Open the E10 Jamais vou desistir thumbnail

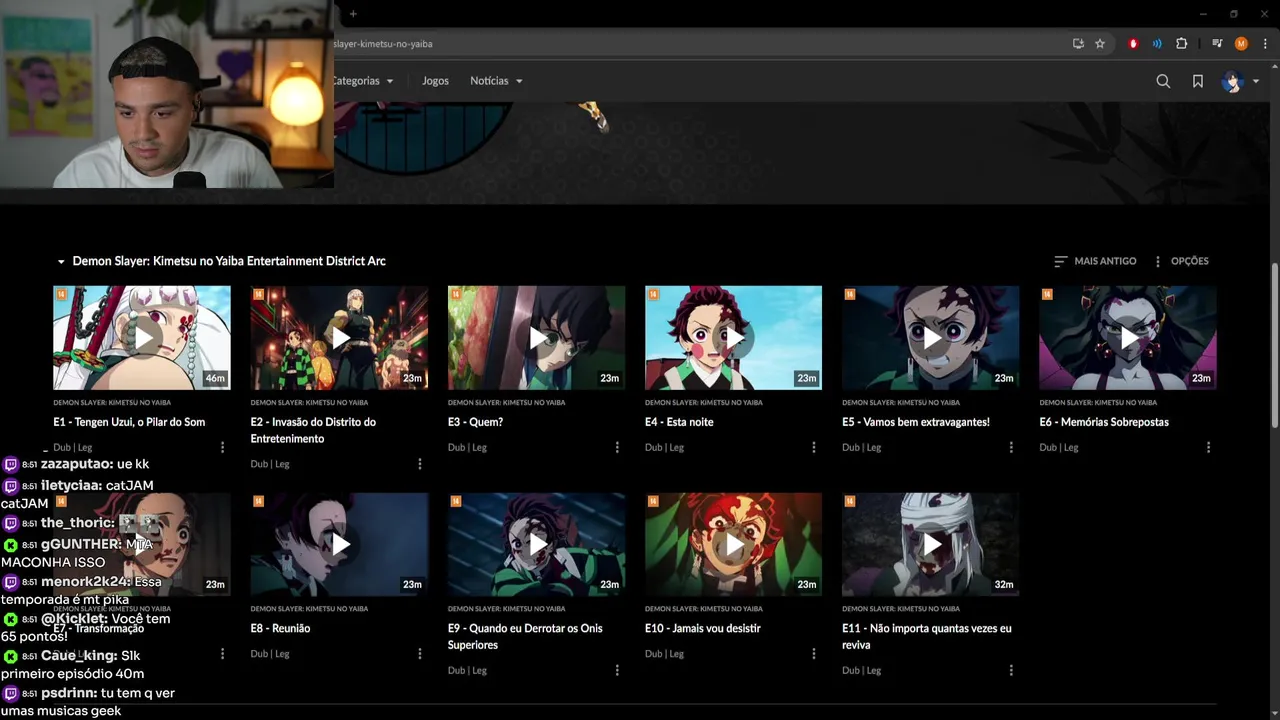pos(734,544)
